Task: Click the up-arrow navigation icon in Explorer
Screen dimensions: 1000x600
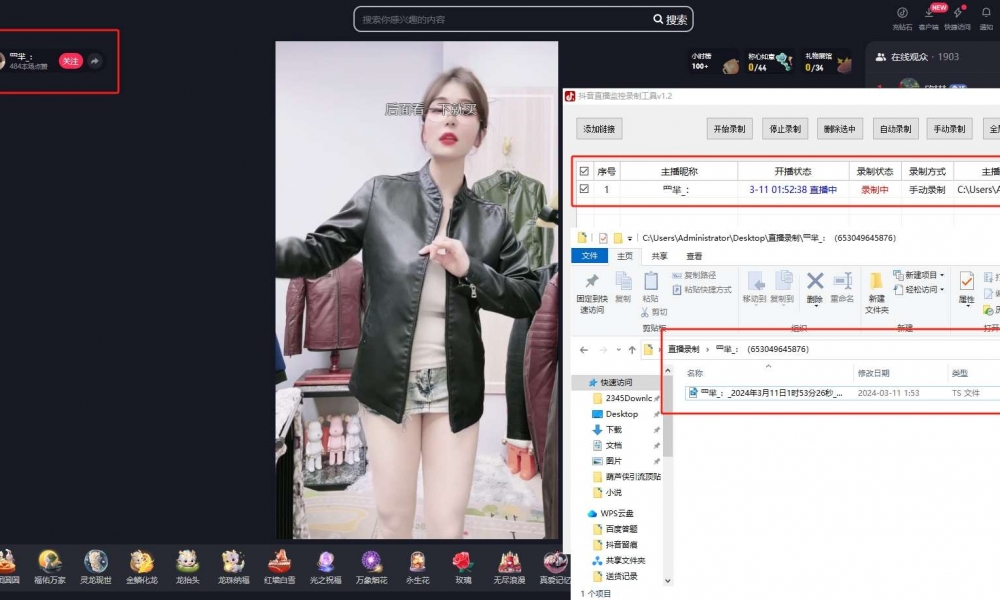Action: (632, 350)
